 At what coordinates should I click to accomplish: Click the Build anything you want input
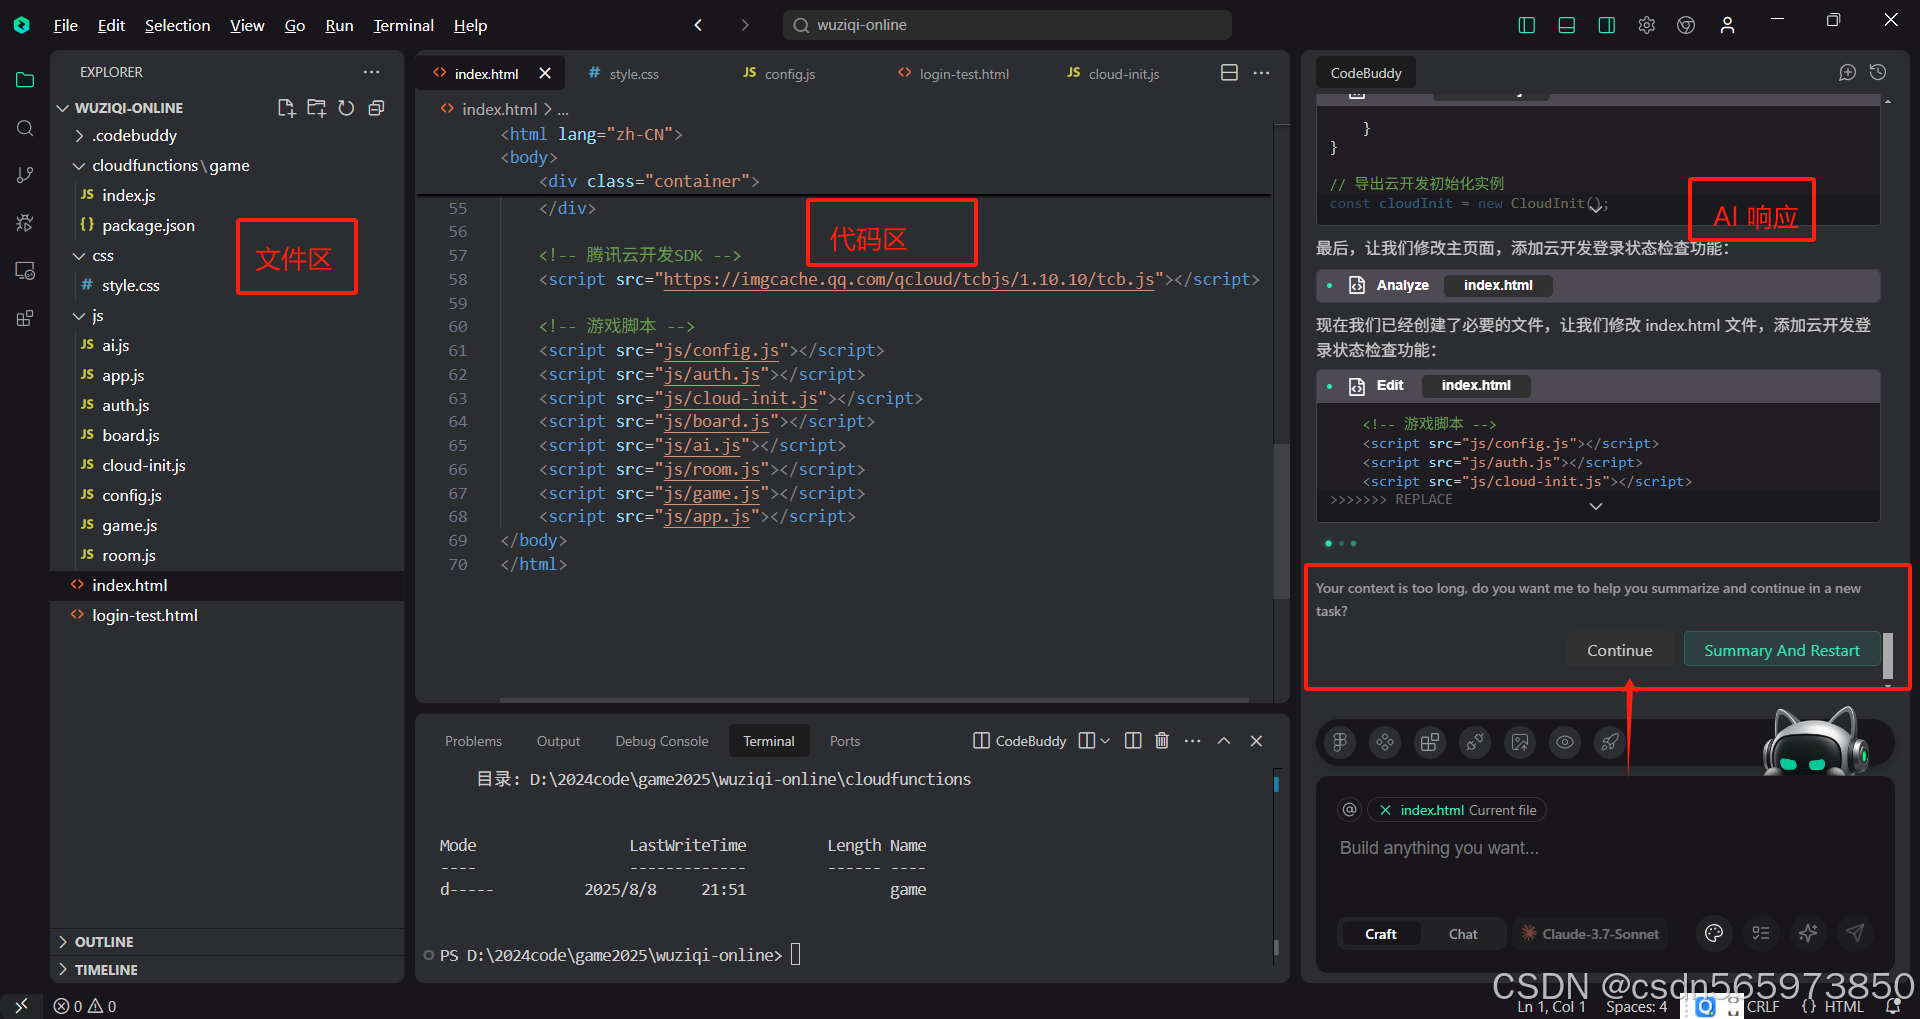pos(1438,848)
